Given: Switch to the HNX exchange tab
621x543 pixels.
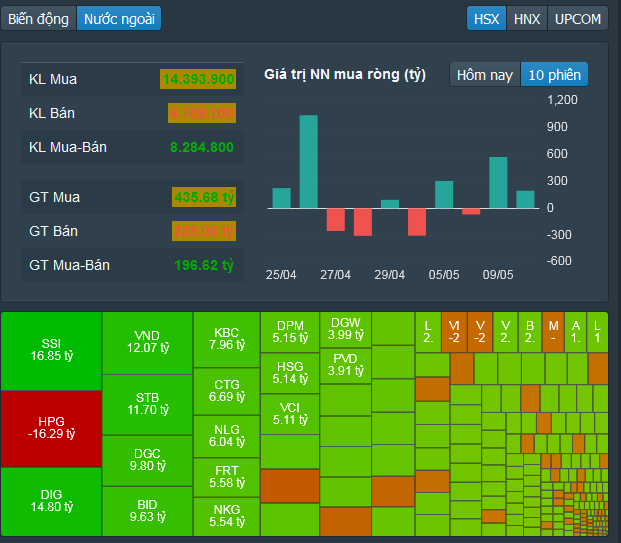Looking at the screenshot, I should pyautogui.click(x=527, y=19).
